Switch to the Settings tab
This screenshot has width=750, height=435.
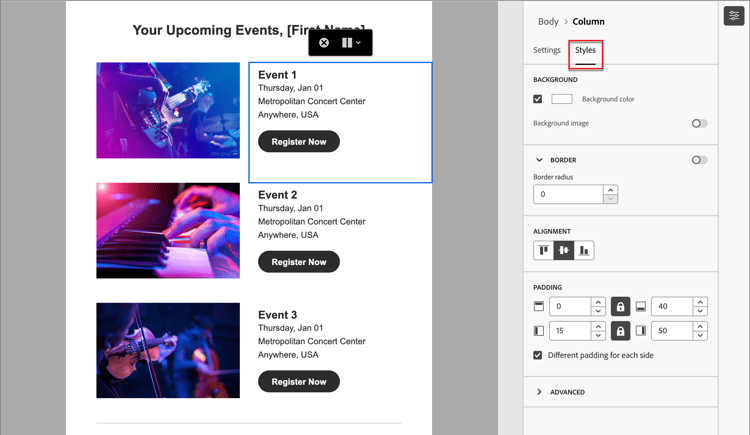(547, 50)
